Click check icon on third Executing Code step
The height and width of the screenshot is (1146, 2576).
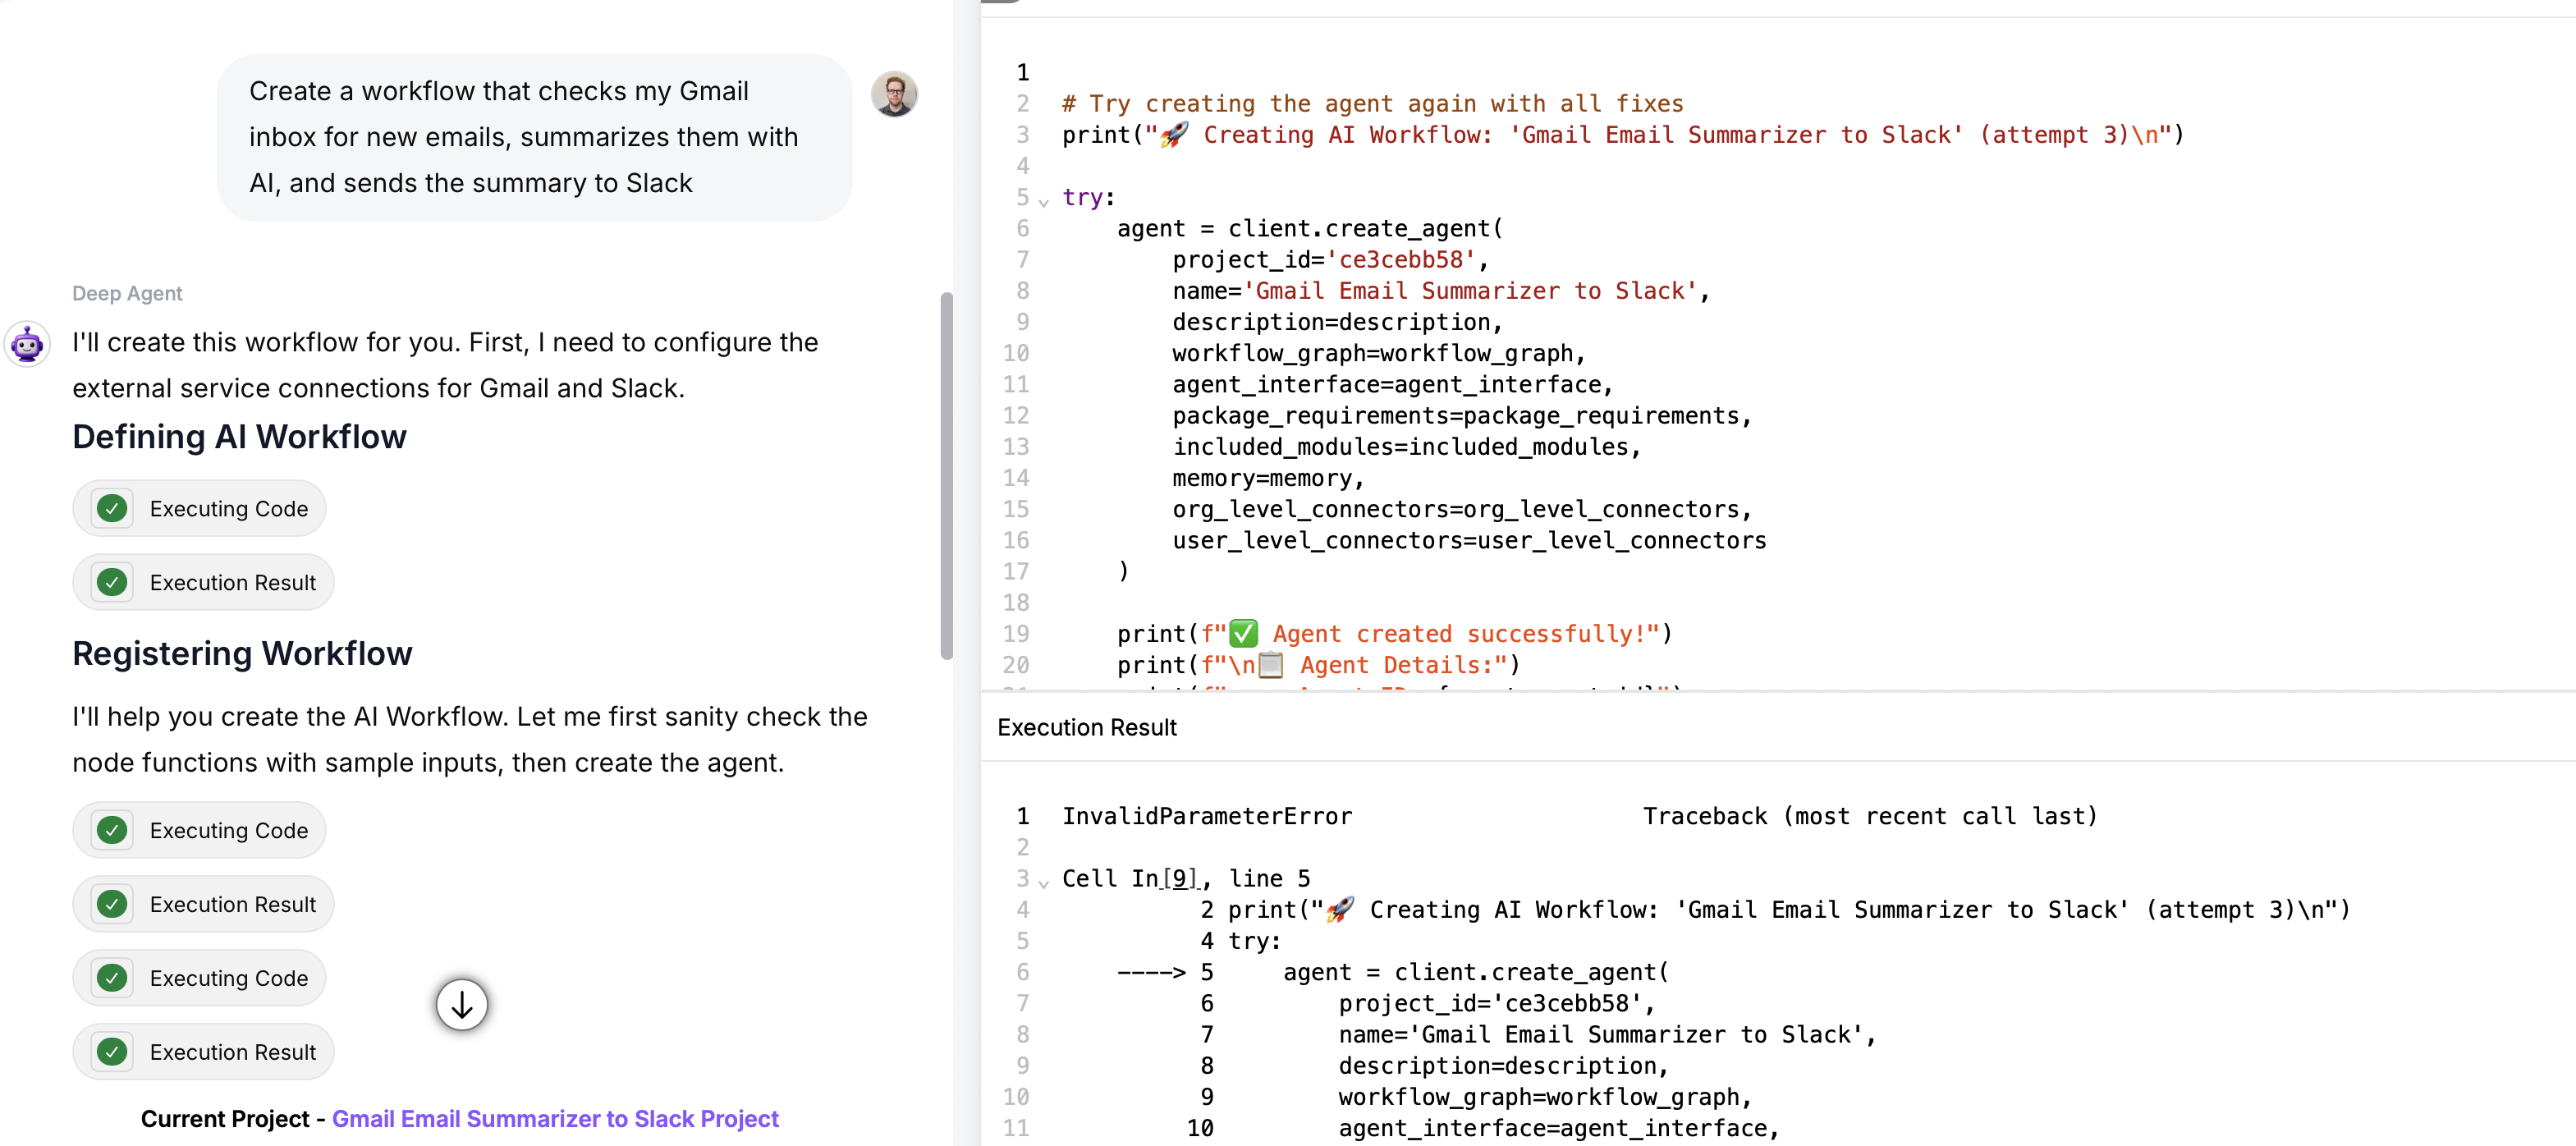point(112,978)
